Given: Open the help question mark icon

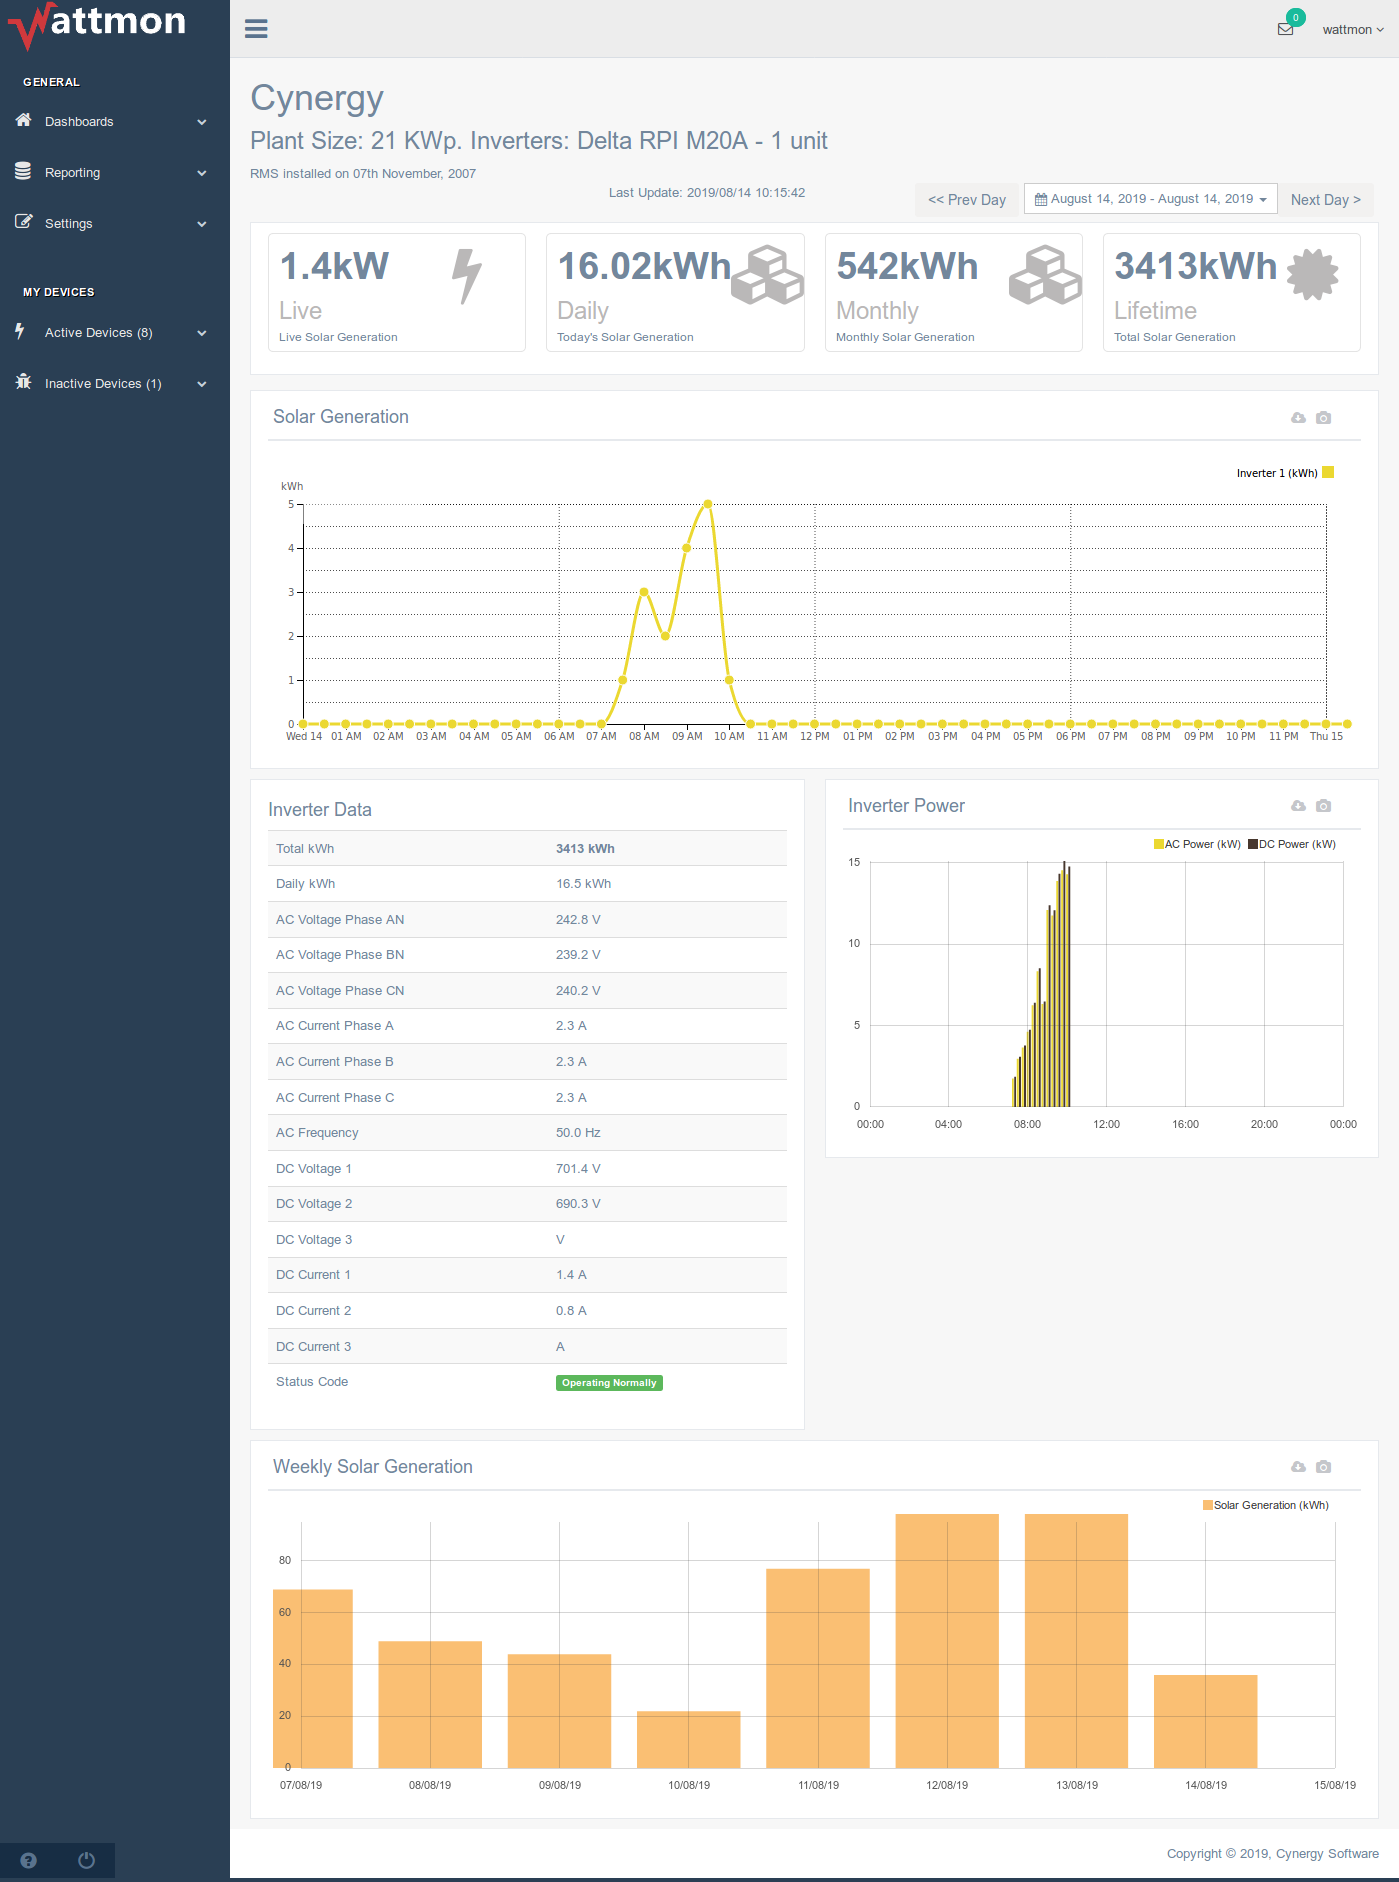Looking at the screenshot, I should 28,1860.
